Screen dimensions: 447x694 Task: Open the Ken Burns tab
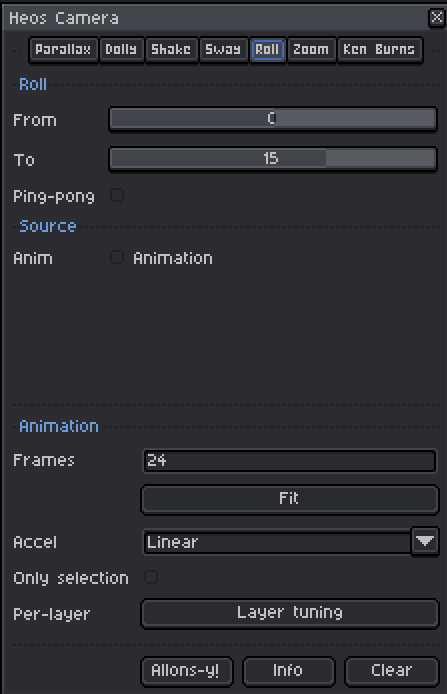[379, 50]
